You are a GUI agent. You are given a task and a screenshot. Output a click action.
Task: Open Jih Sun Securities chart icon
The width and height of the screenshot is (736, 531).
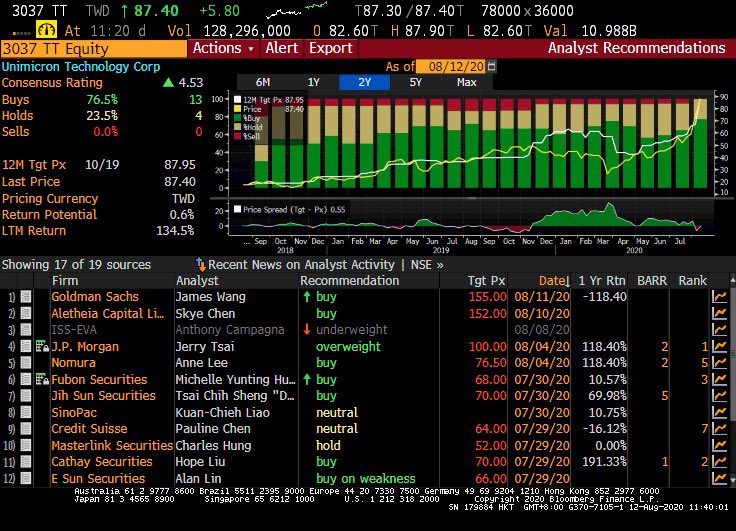click(719, 396)
